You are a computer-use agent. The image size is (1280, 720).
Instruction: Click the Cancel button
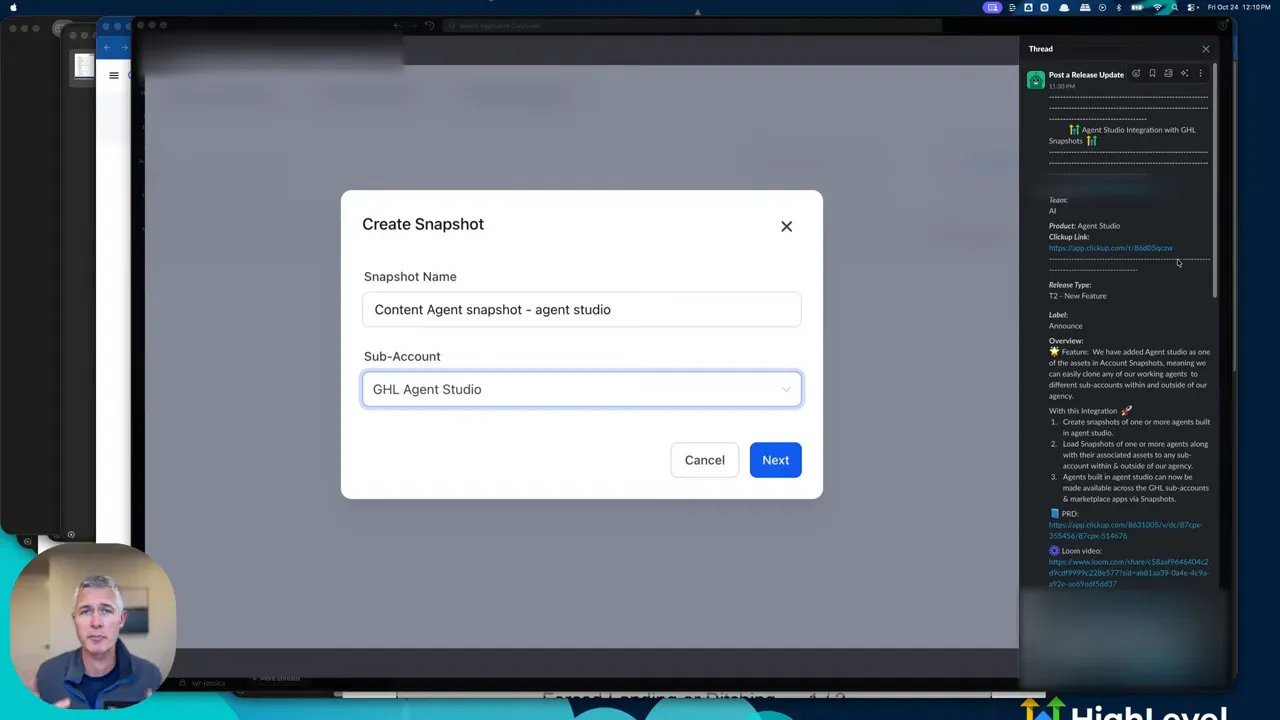pos(704,460)
